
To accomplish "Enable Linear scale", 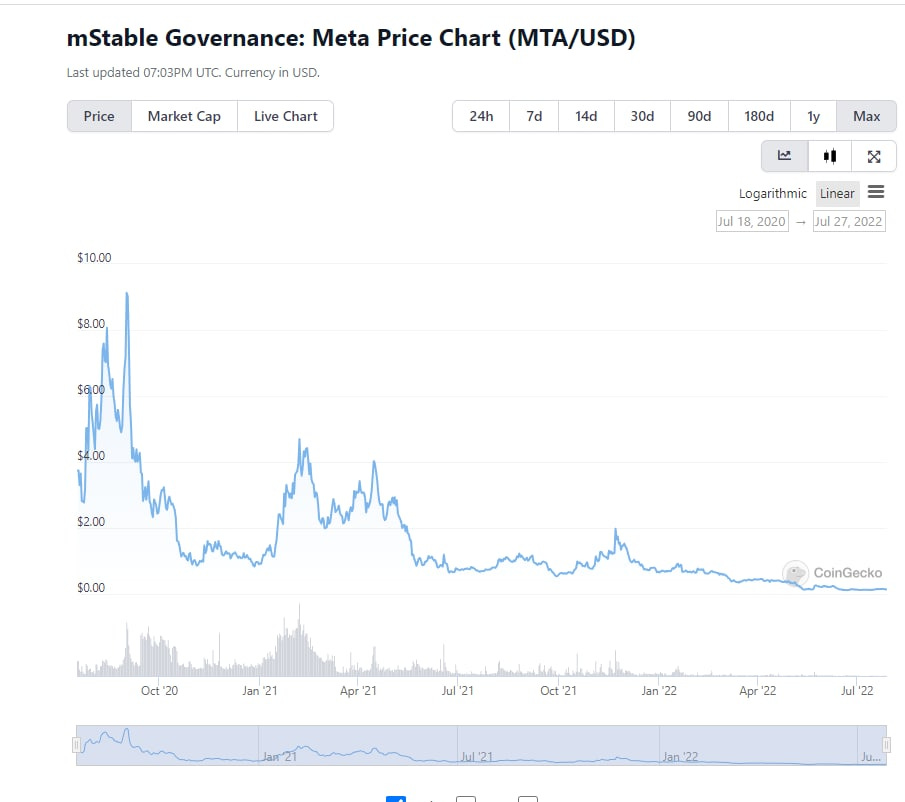I will point(837,193).
